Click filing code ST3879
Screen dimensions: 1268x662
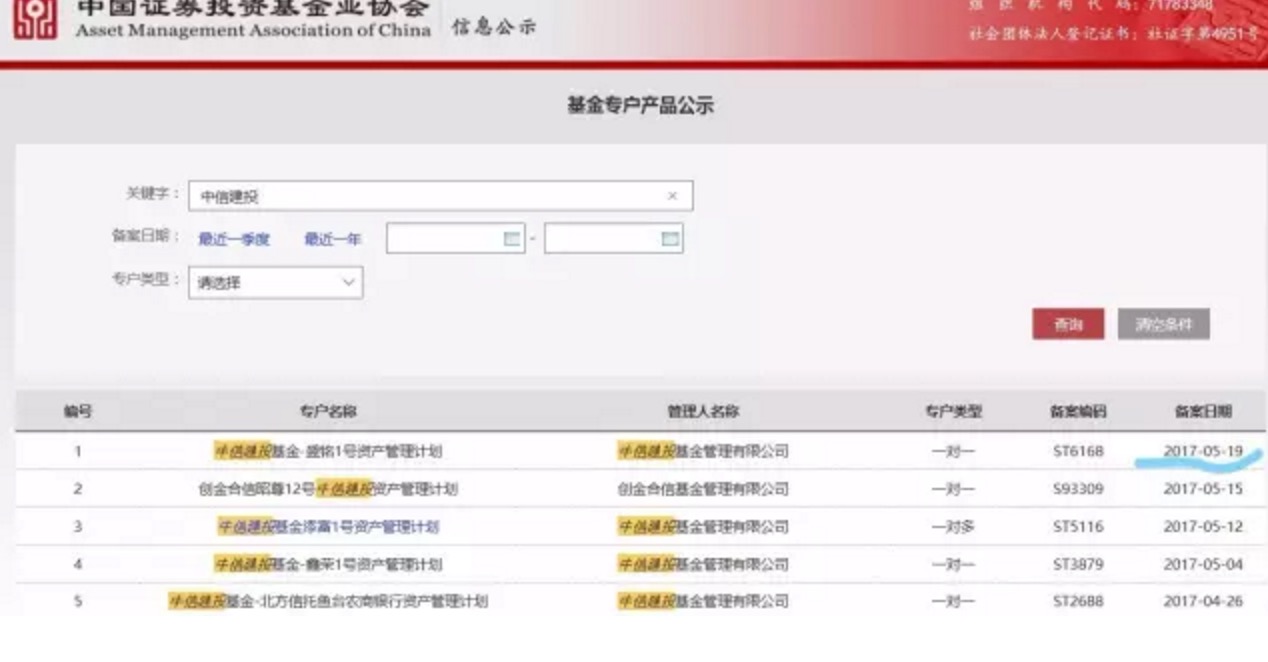point(1078,564)
